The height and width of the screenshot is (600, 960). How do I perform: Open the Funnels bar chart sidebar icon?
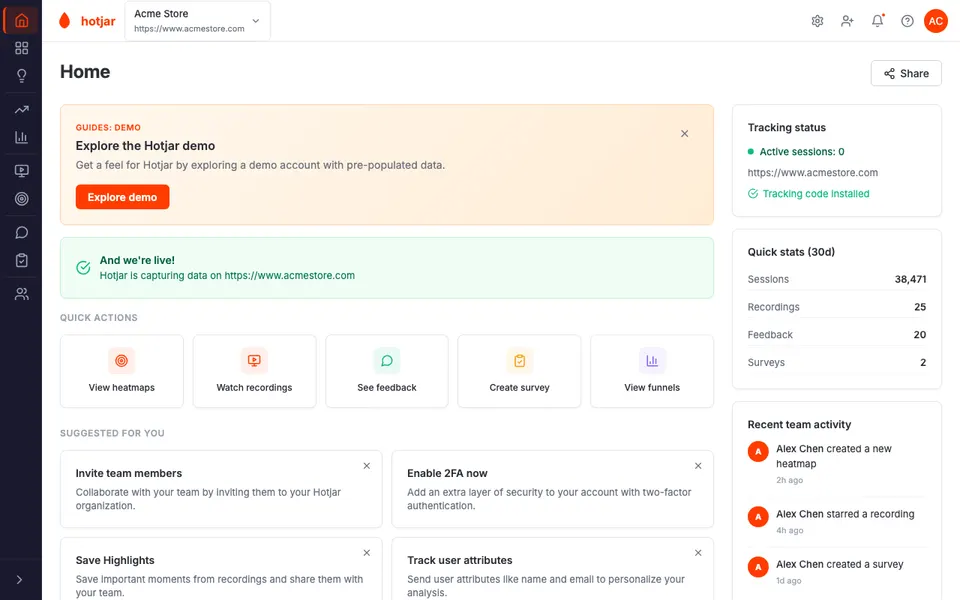pyautogui.click(x=21, y=137)
